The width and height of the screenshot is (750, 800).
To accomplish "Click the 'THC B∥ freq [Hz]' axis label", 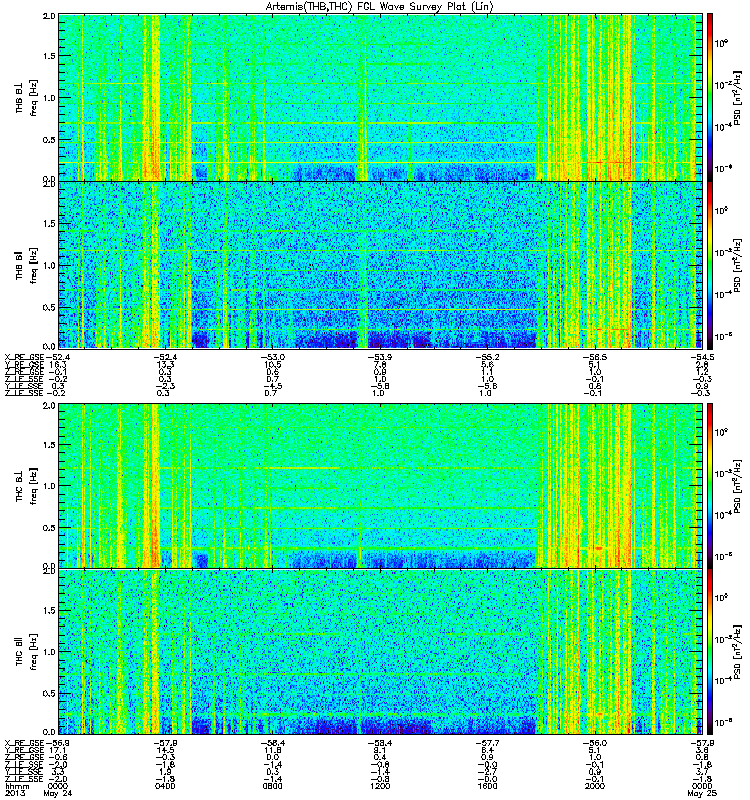I will pyautogui.click(x=27, y=652).
